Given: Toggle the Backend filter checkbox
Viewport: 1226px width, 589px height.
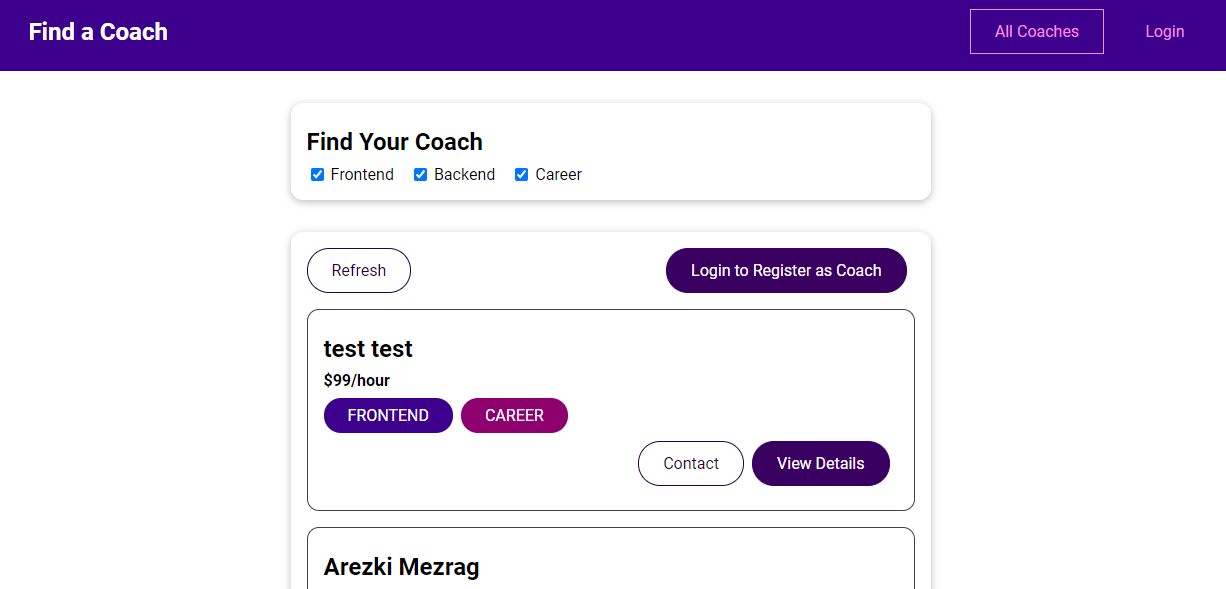Looking at the screenshot, I should (x=421, y=175).
